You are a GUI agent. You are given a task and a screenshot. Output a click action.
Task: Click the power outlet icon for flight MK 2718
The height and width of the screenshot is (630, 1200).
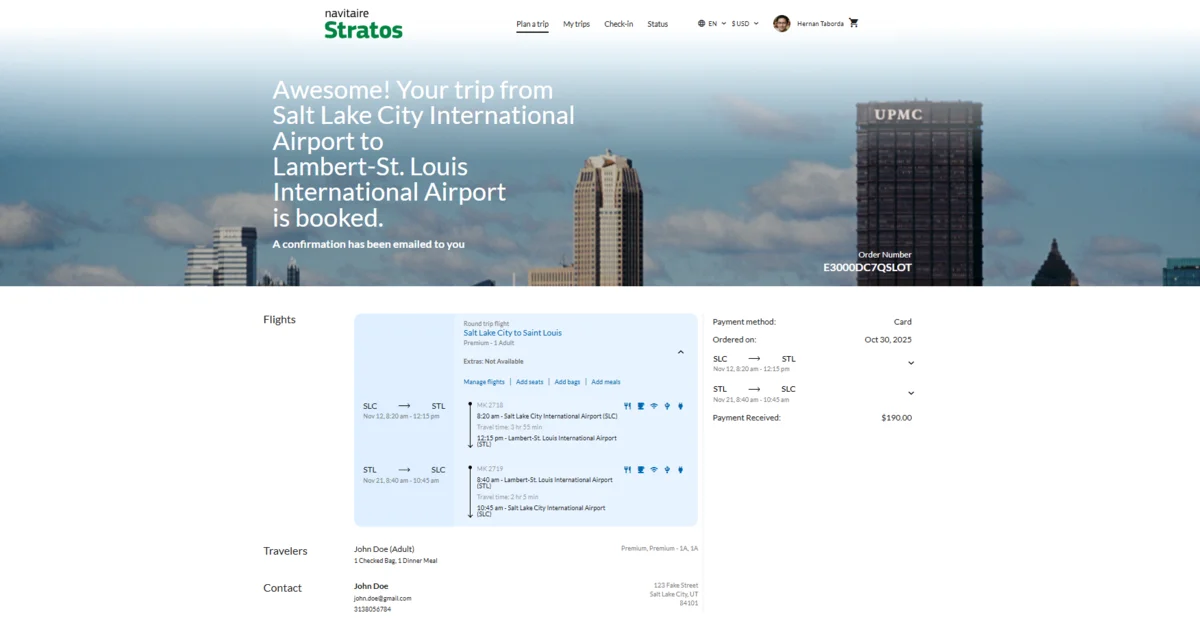[680, 406]
